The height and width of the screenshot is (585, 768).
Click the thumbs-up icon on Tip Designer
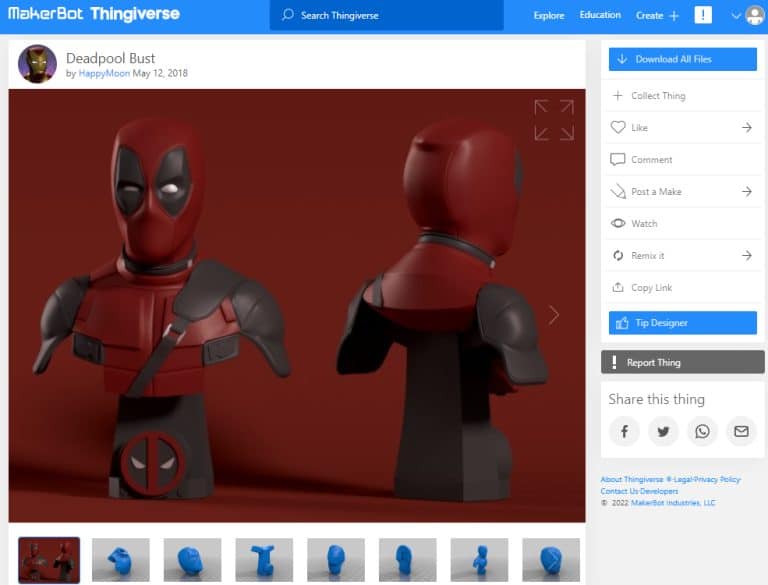pos(622,323)
